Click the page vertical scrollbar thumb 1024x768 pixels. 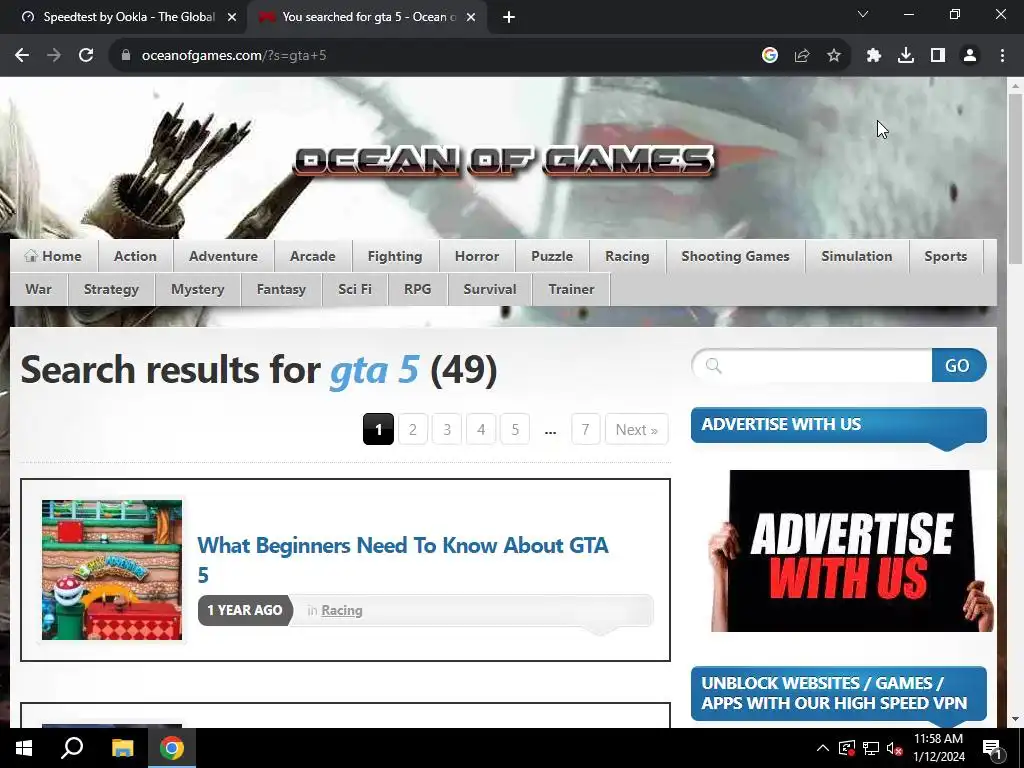(1015, 178)
